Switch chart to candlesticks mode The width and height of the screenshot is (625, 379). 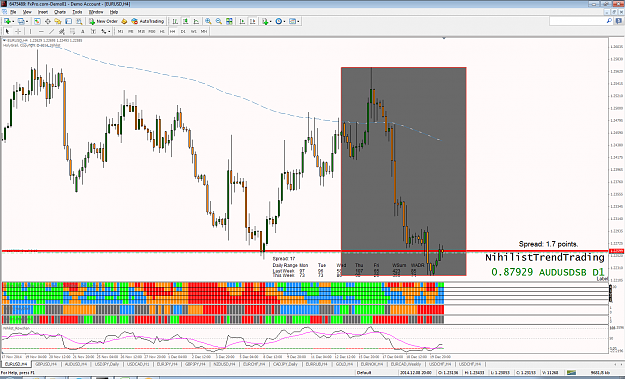(x=185, y=21)
